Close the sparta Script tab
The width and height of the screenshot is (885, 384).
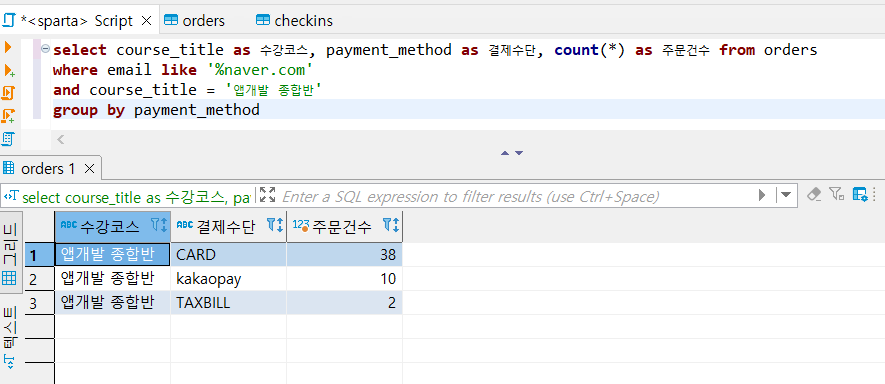pos(146,21)
